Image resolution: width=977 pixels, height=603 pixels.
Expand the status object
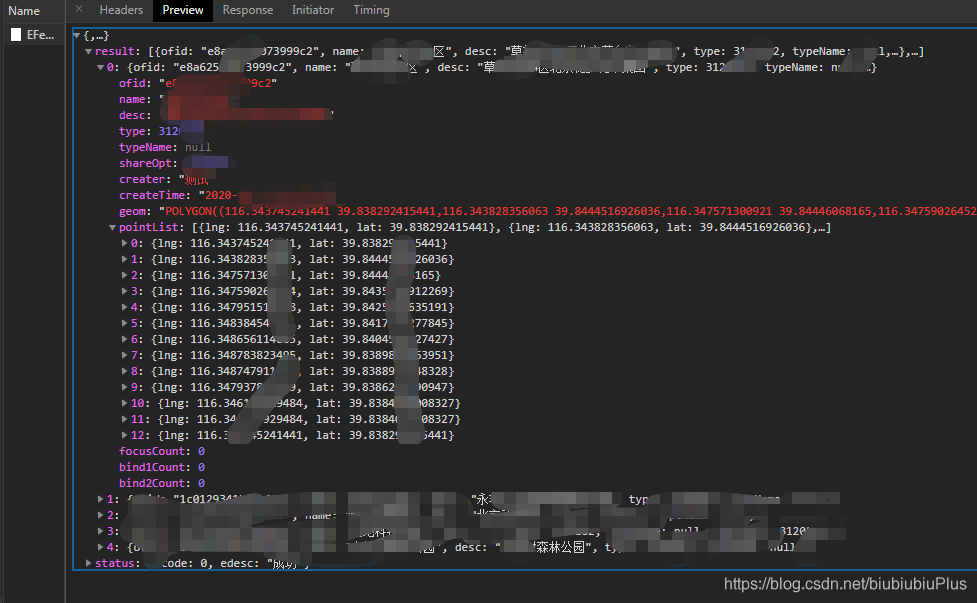tap(88, 563)
